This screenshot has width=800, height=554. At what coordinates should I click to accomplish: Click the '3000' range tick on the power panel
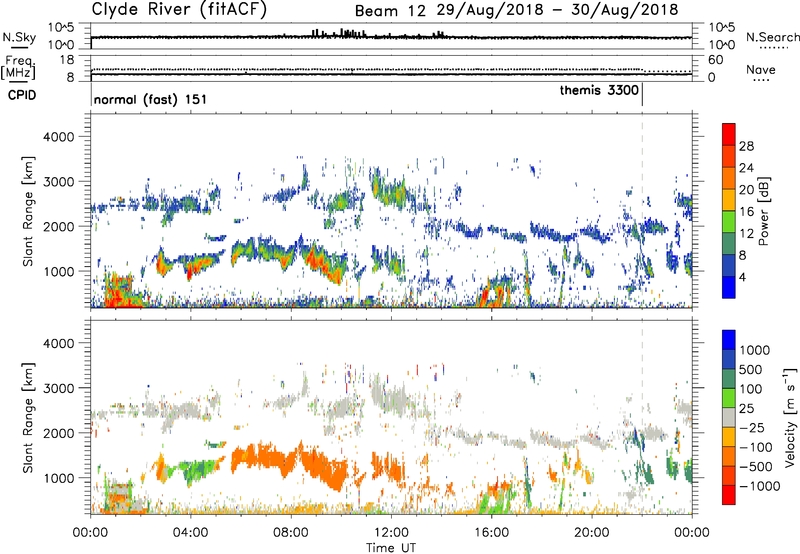point(58,182)
